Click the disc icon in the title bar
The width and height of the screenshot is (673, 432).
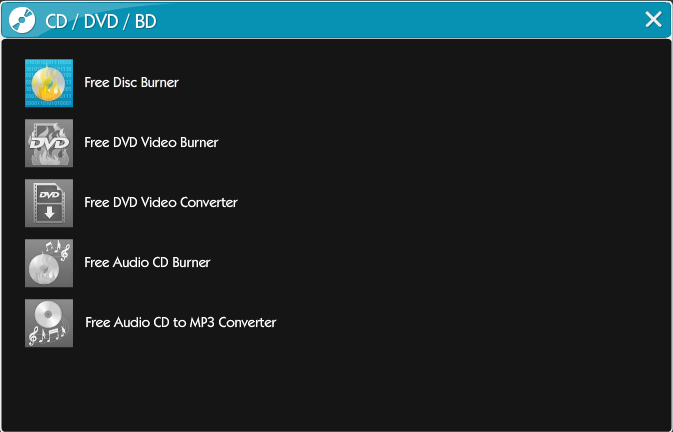[22, 21]
